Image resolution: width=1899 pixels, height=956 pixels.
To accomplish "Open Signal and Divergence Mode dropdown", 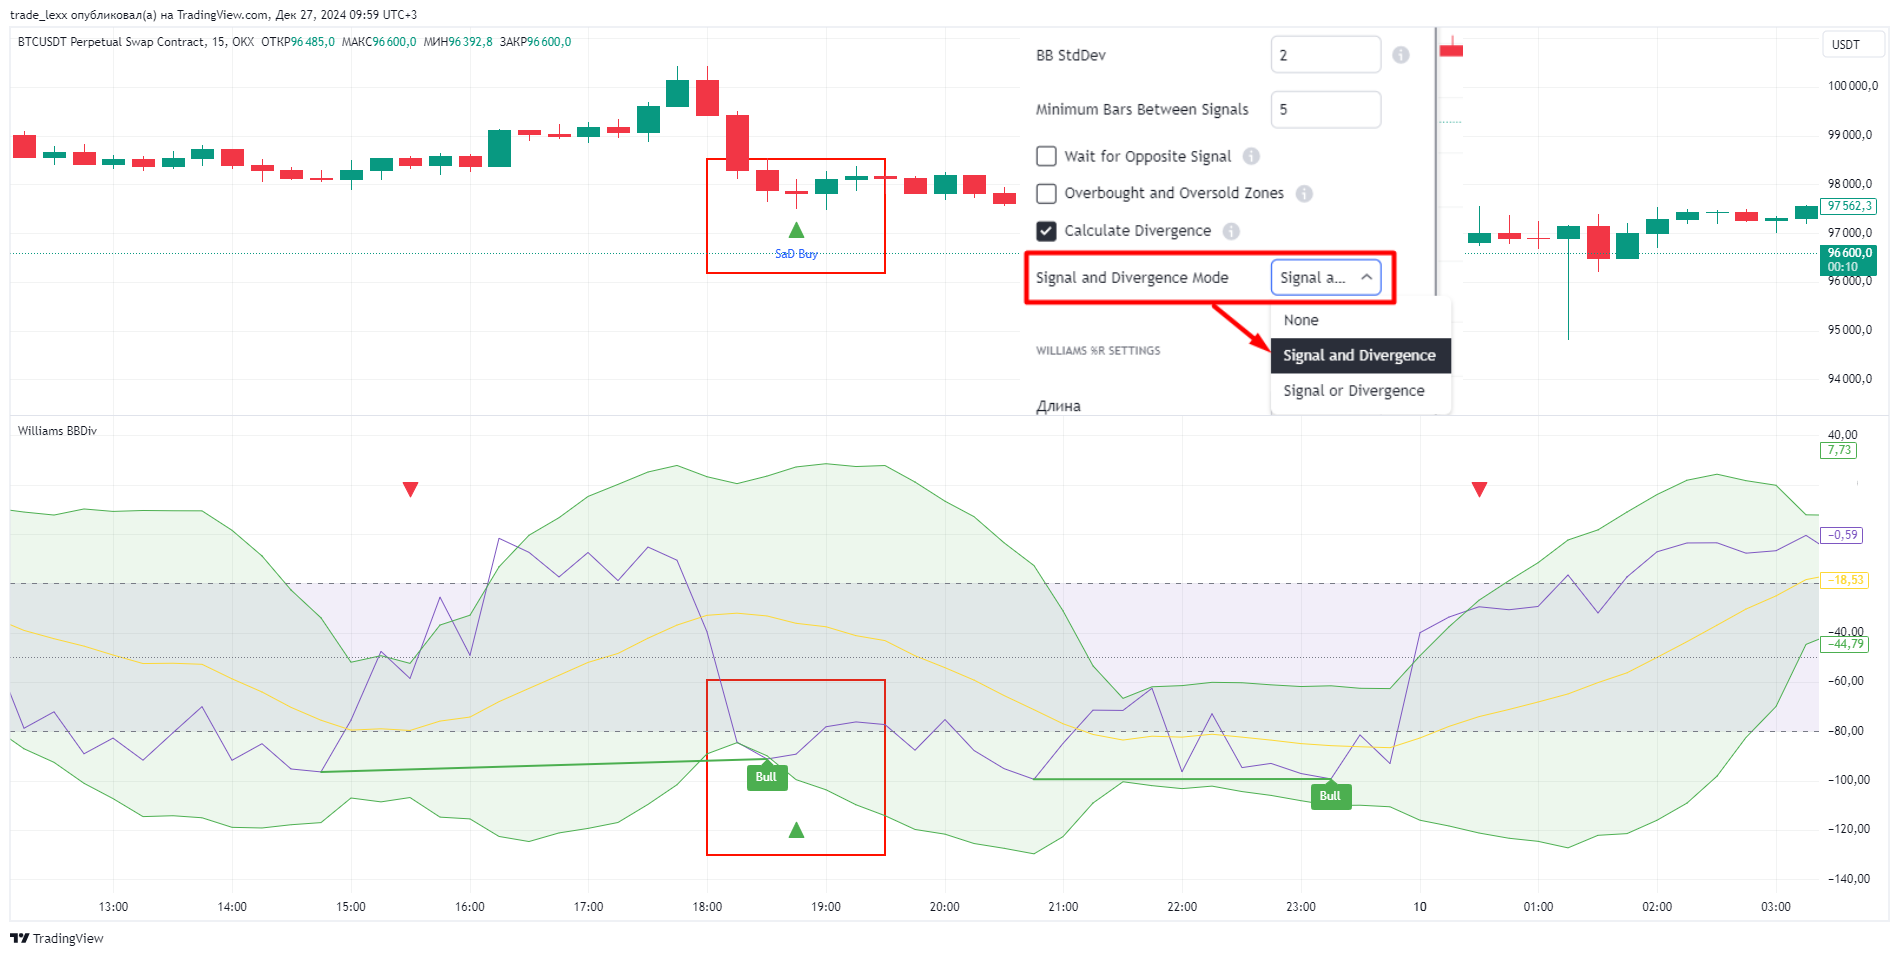I will coord(1326,278).
